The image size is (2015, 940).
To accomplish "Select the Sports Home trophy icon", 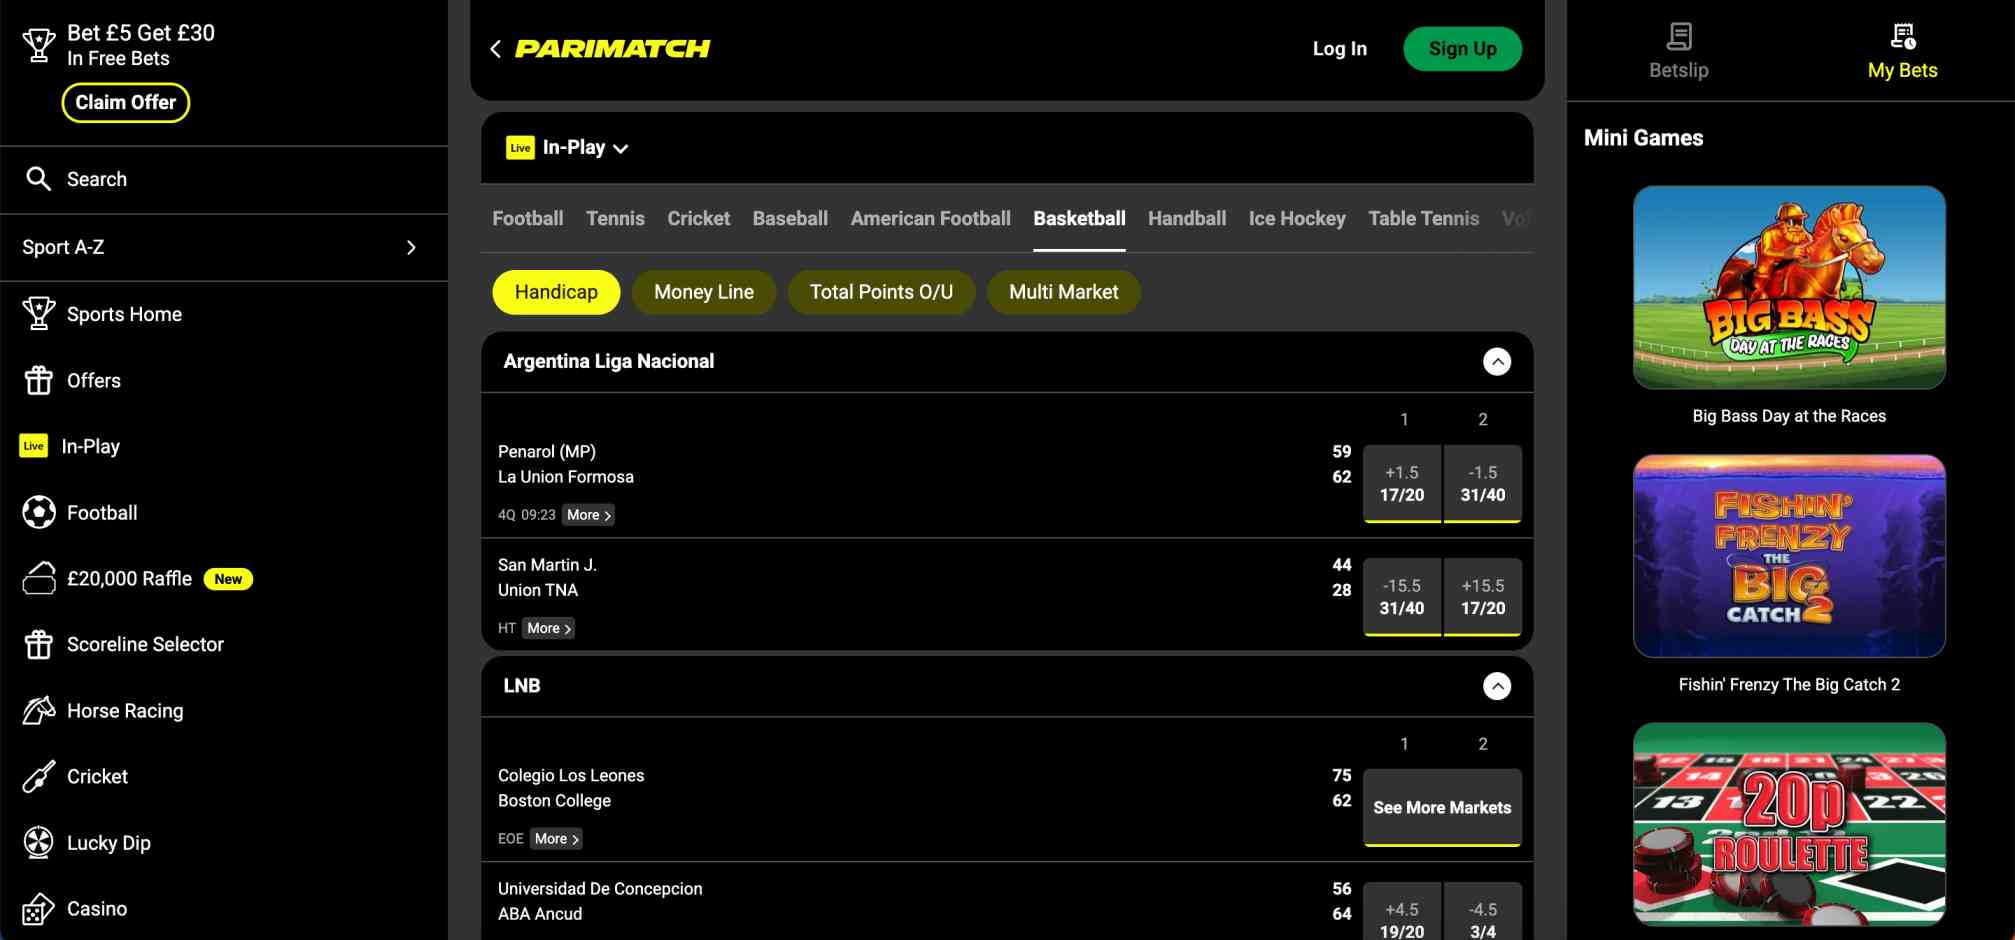I will click(x=39, y=313).
